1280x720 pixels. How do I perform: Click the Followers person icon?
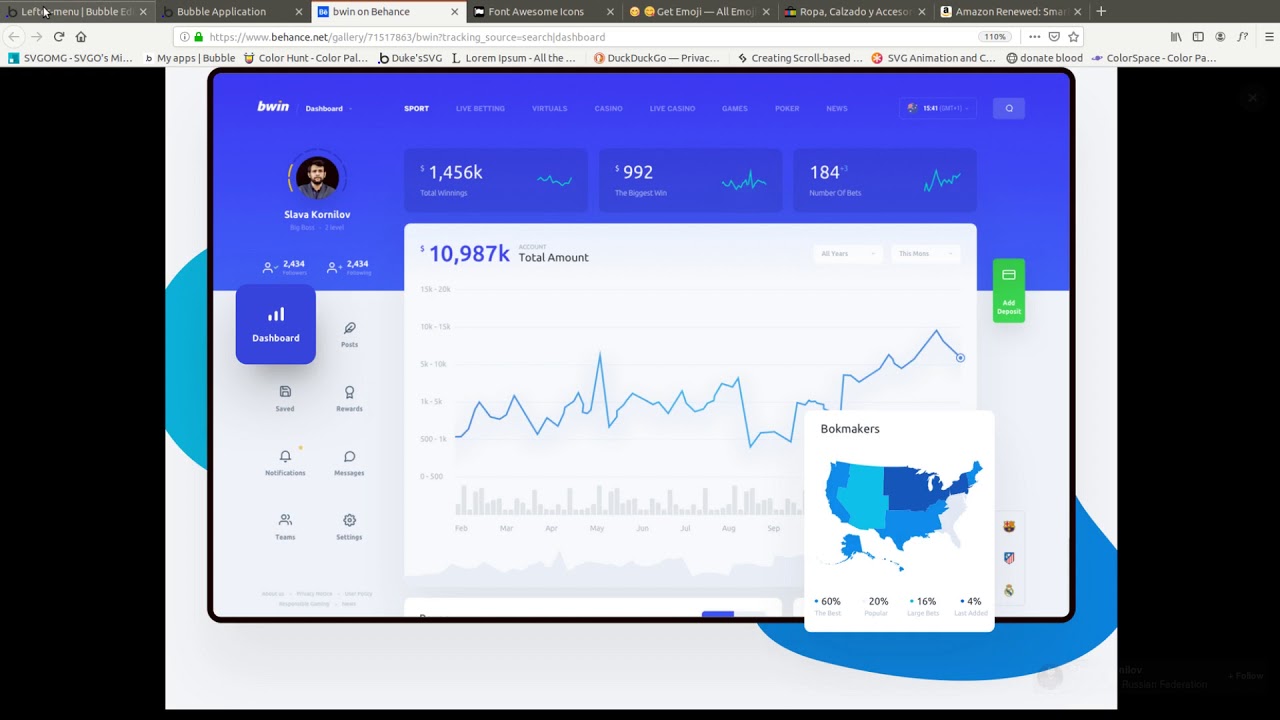click(269, 267)
